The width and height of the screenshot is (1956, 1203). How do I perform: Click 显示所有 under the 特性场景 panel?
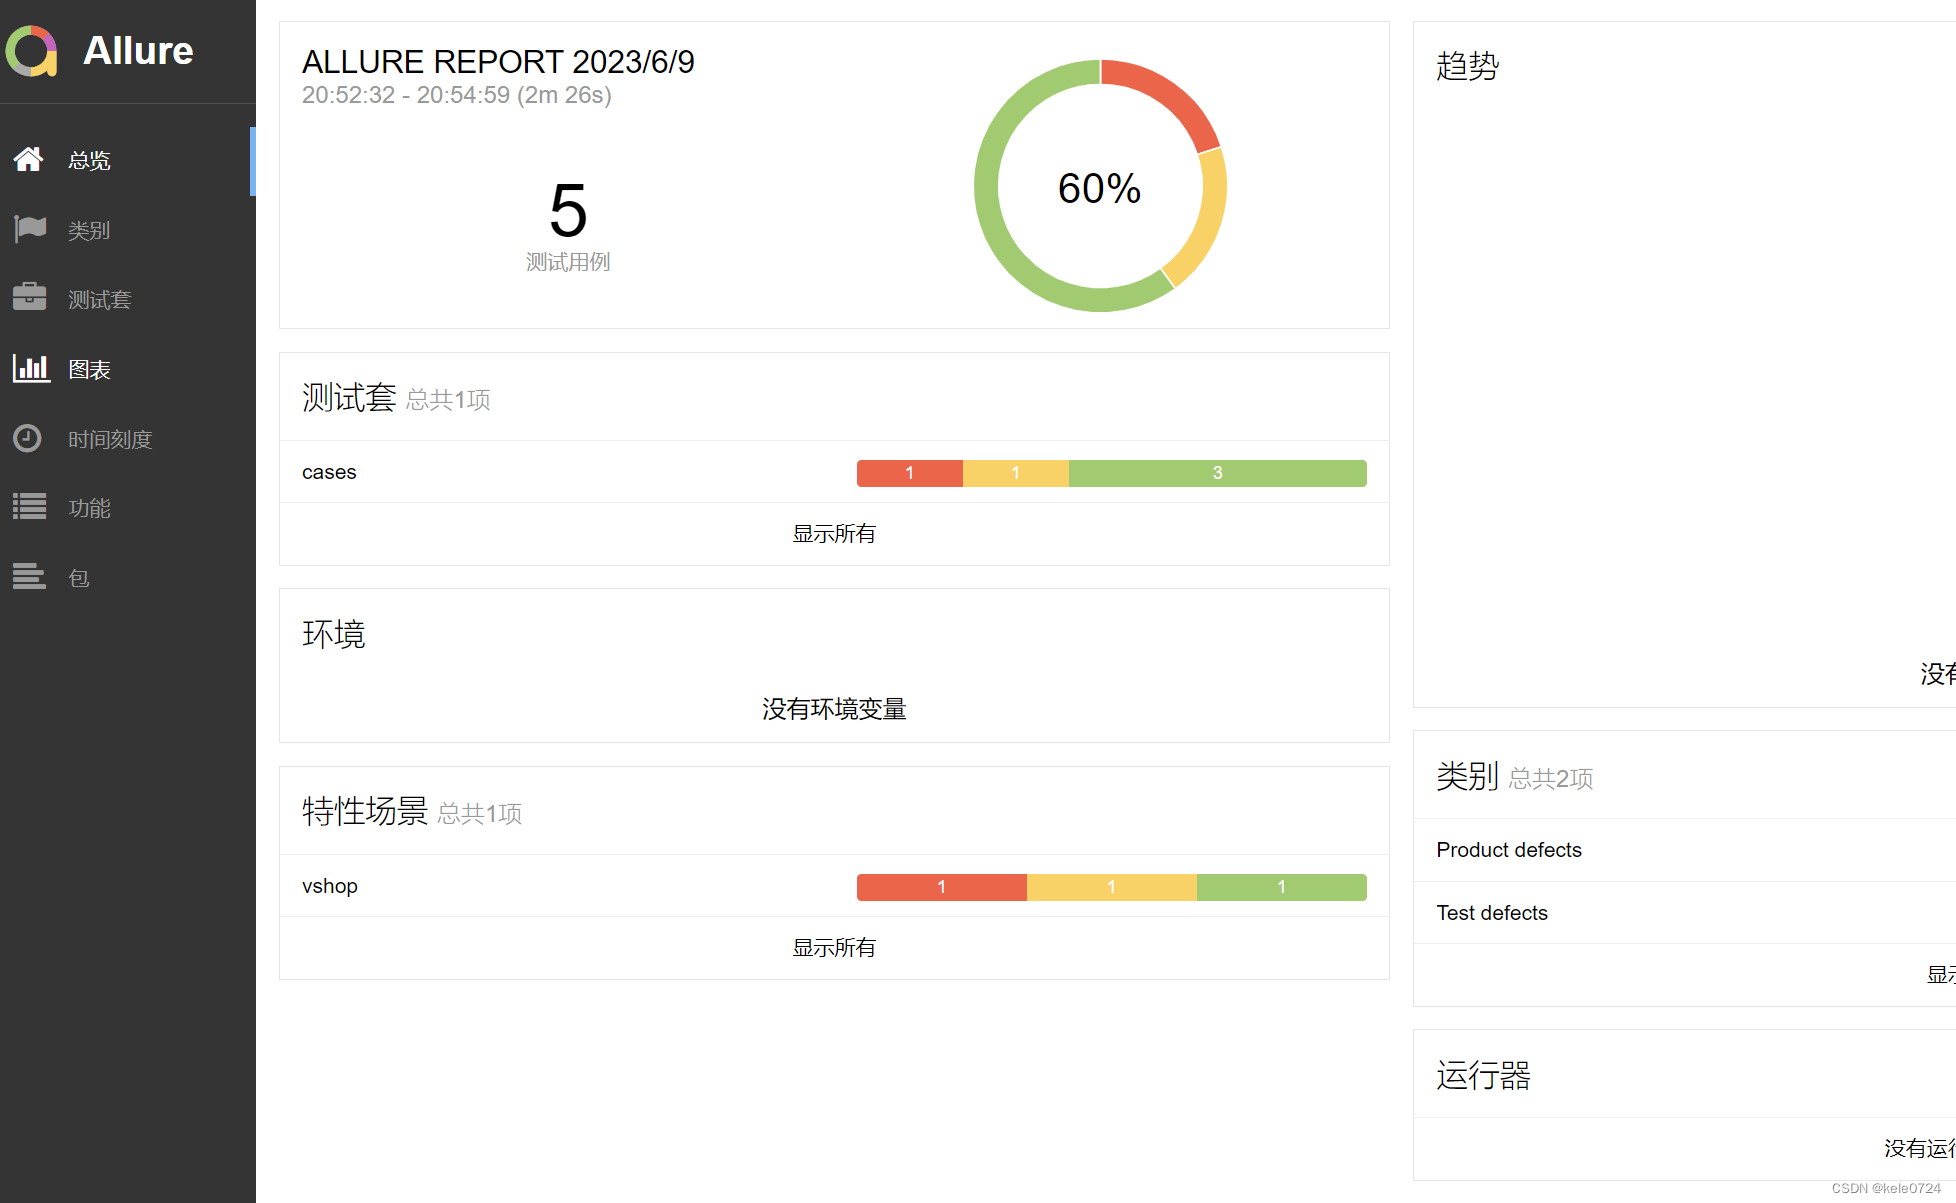(833, 948)
